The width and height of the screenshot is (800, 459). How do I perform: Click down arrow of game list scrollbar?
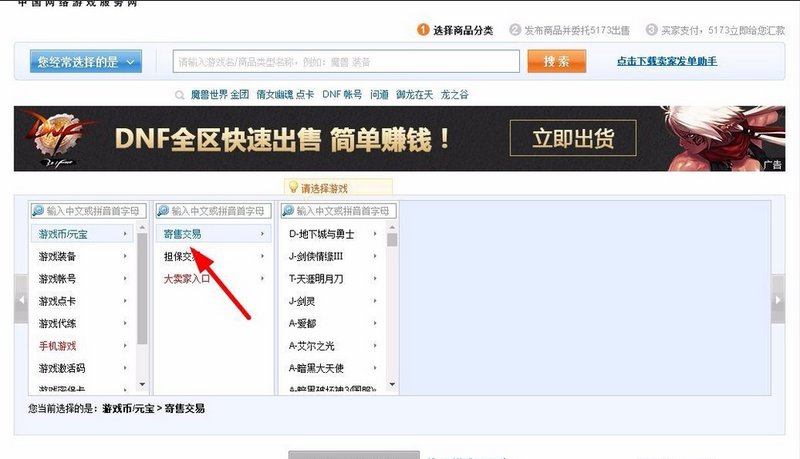pos(392,384)
